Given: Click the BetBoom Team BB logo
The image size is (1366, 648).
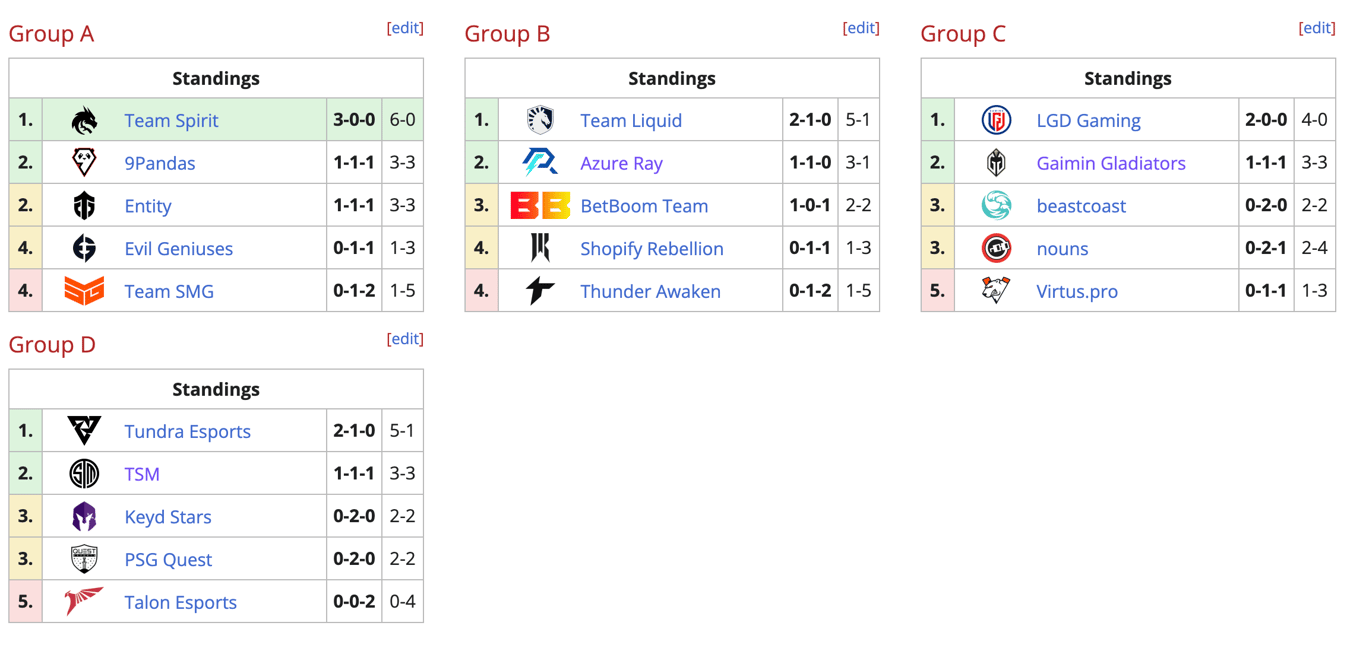Looking at the screenshot, I should coord(540,206).
